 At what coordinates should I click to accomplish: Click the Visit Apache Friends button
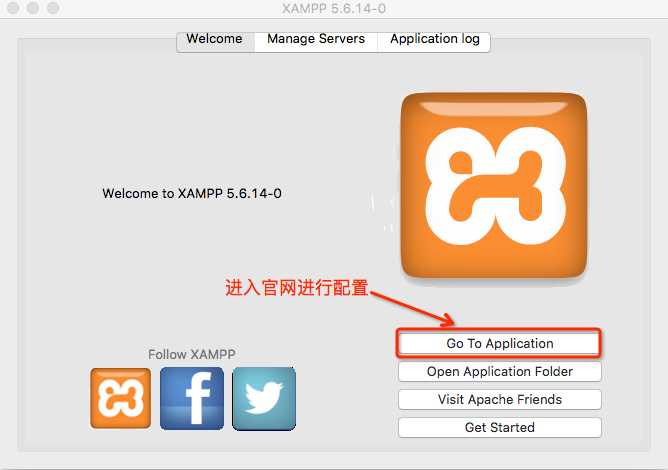click(x=499, y=400)
